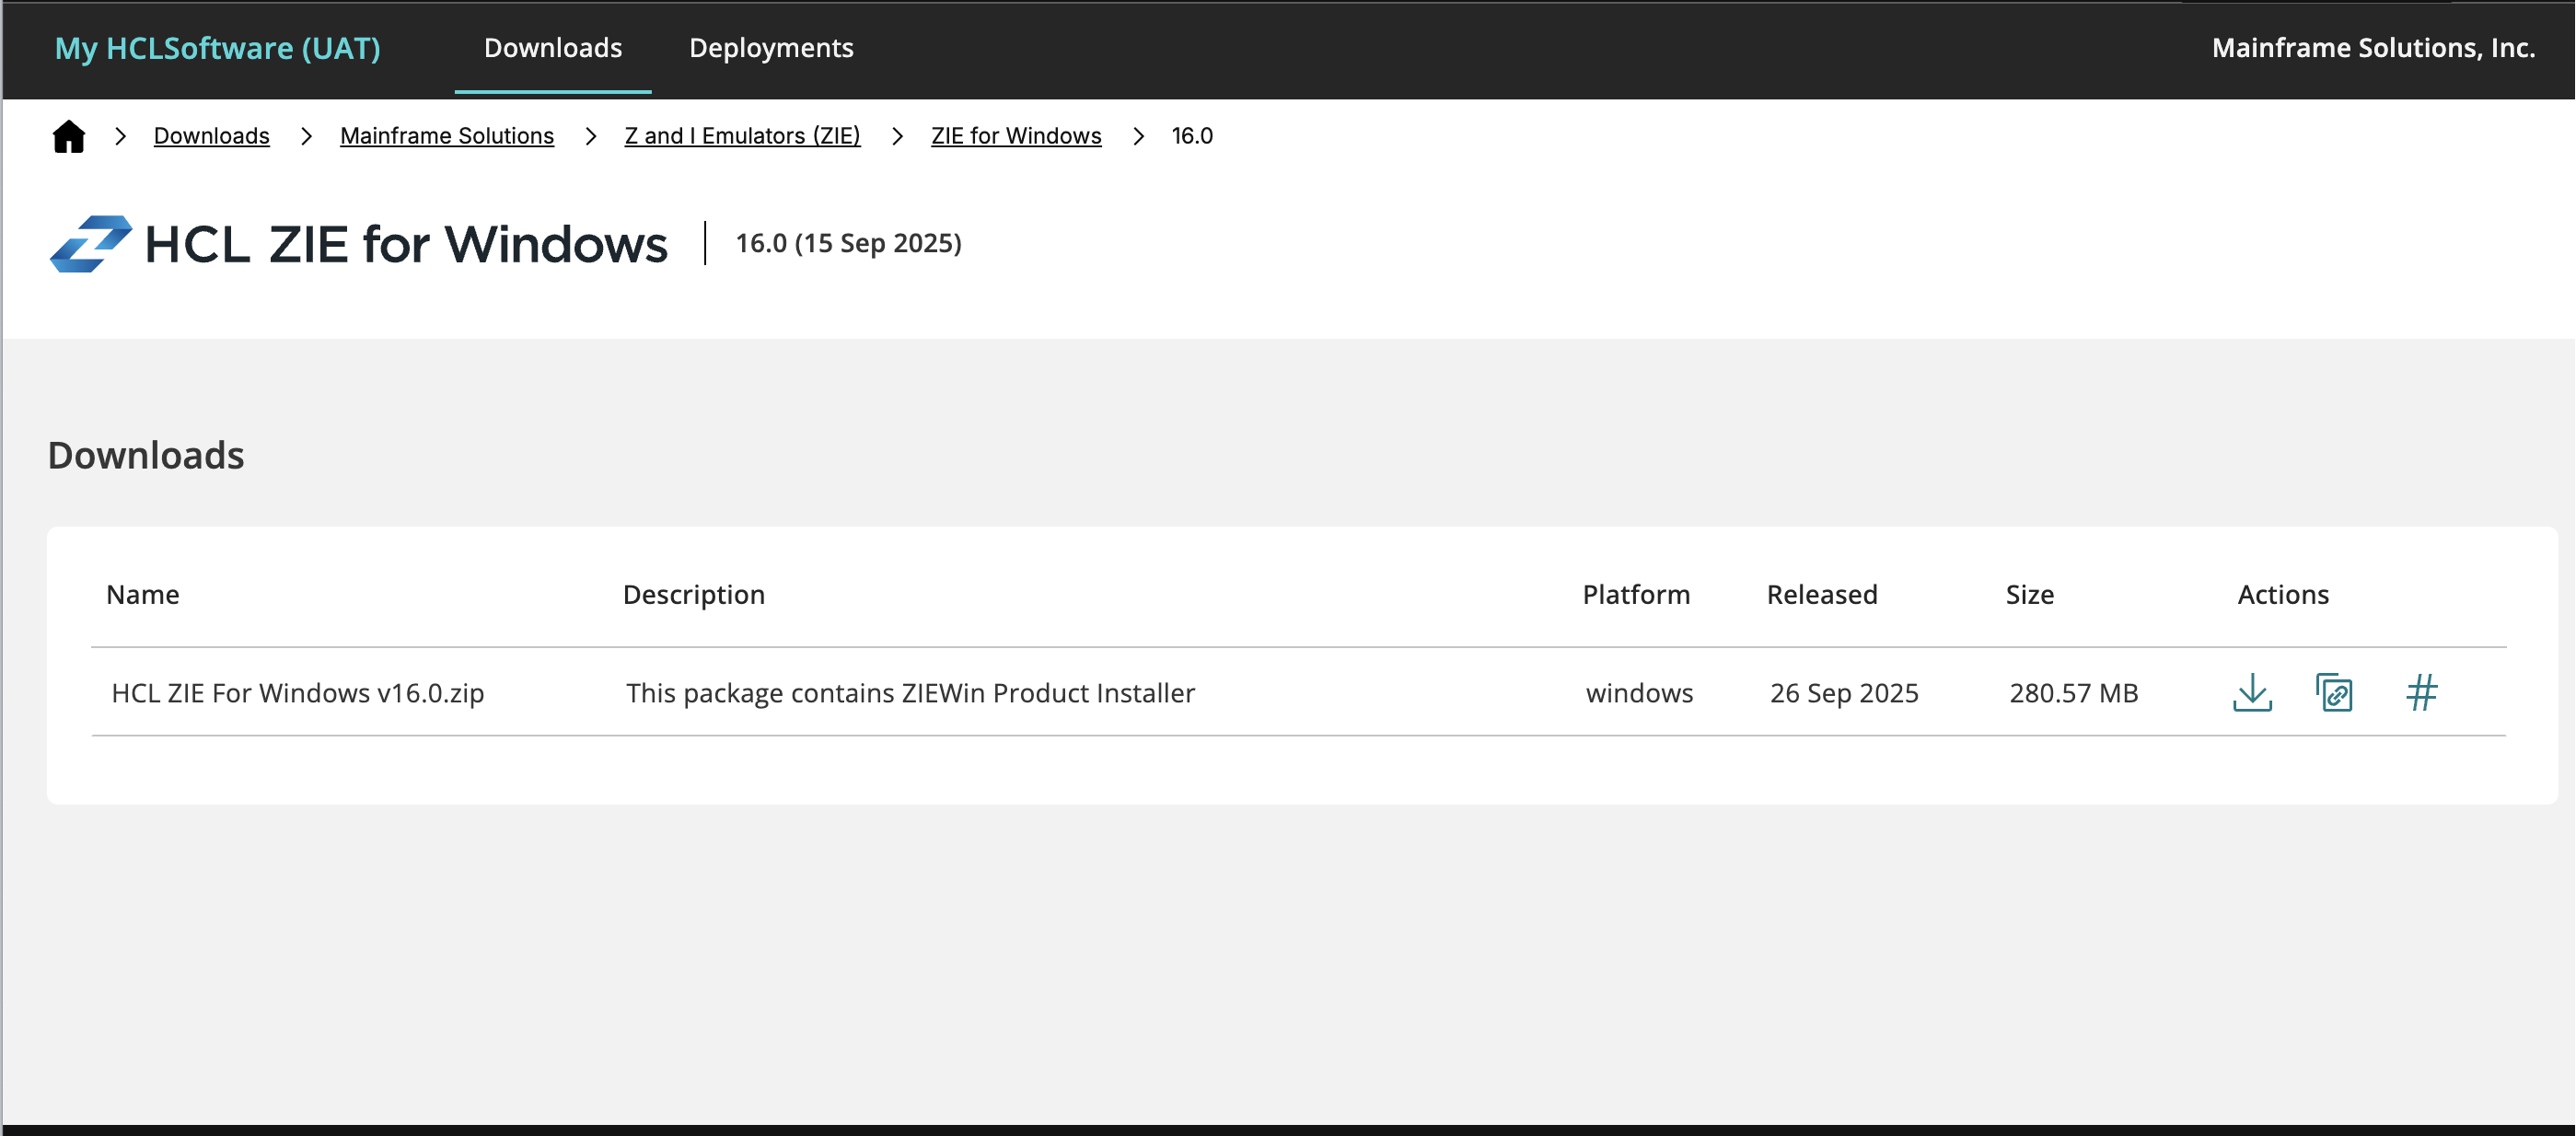Viewport: 2576px width, 1136px height.
Task: Switch to the Deployments tab
Action: click(x=770, y=48)
